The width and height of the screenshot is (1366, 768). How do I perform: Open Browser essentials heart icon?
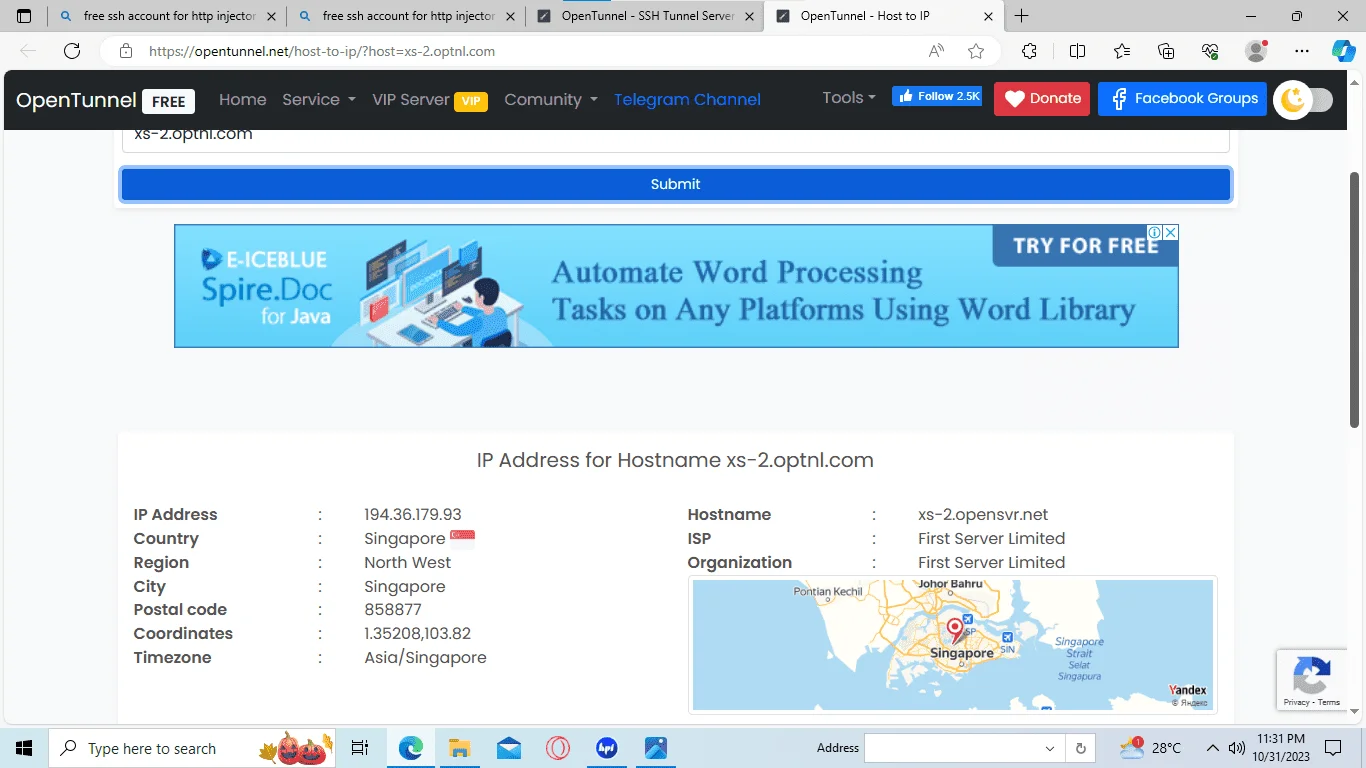[x=1210, y=51]
